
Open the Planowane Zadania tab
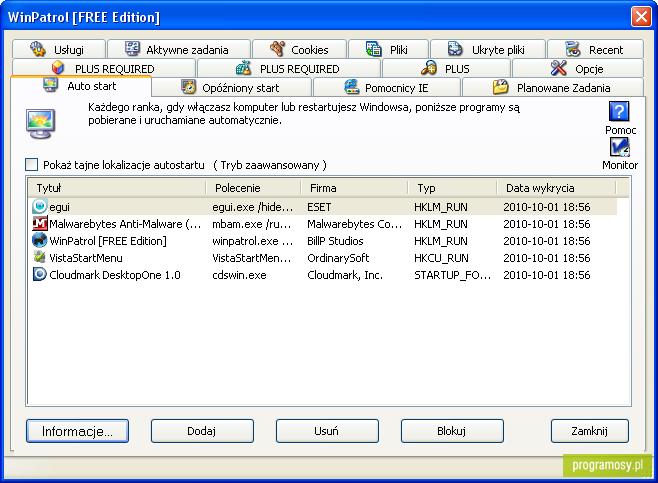(553, 87)
